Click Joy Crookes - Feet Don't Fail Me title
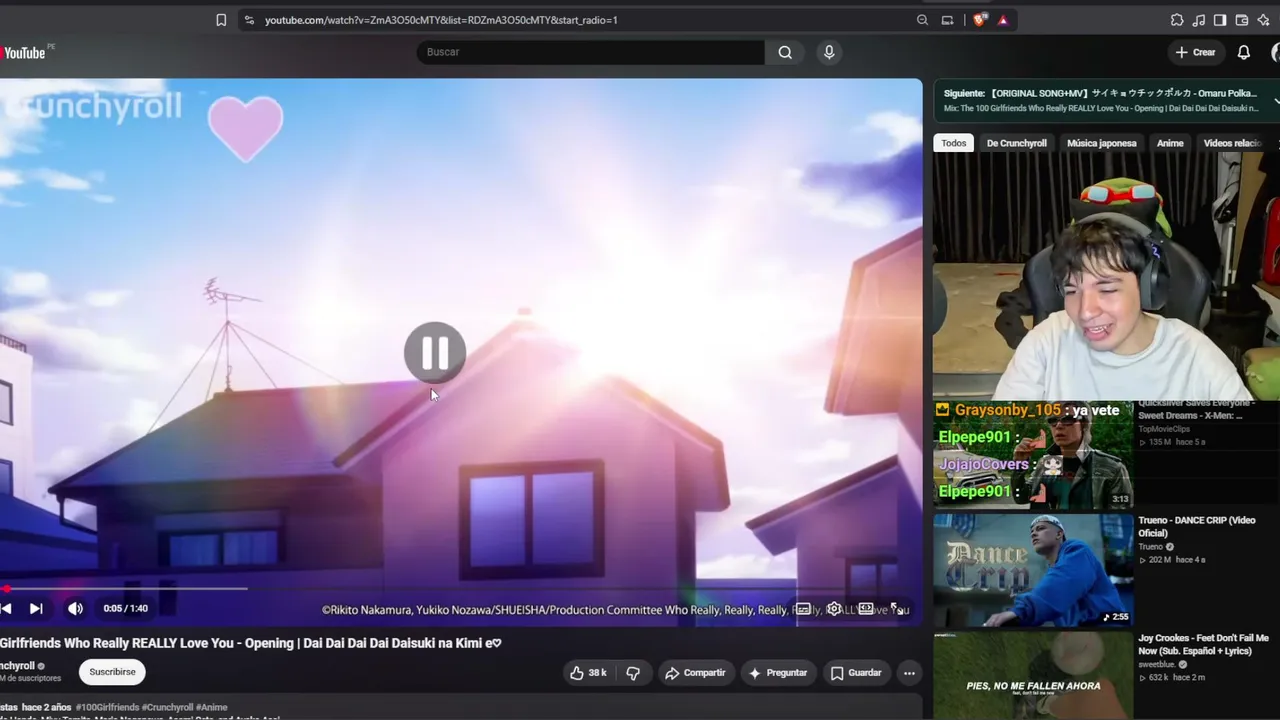Image resolution: width=1280 pixels, height=720 pixels. 1203,644
